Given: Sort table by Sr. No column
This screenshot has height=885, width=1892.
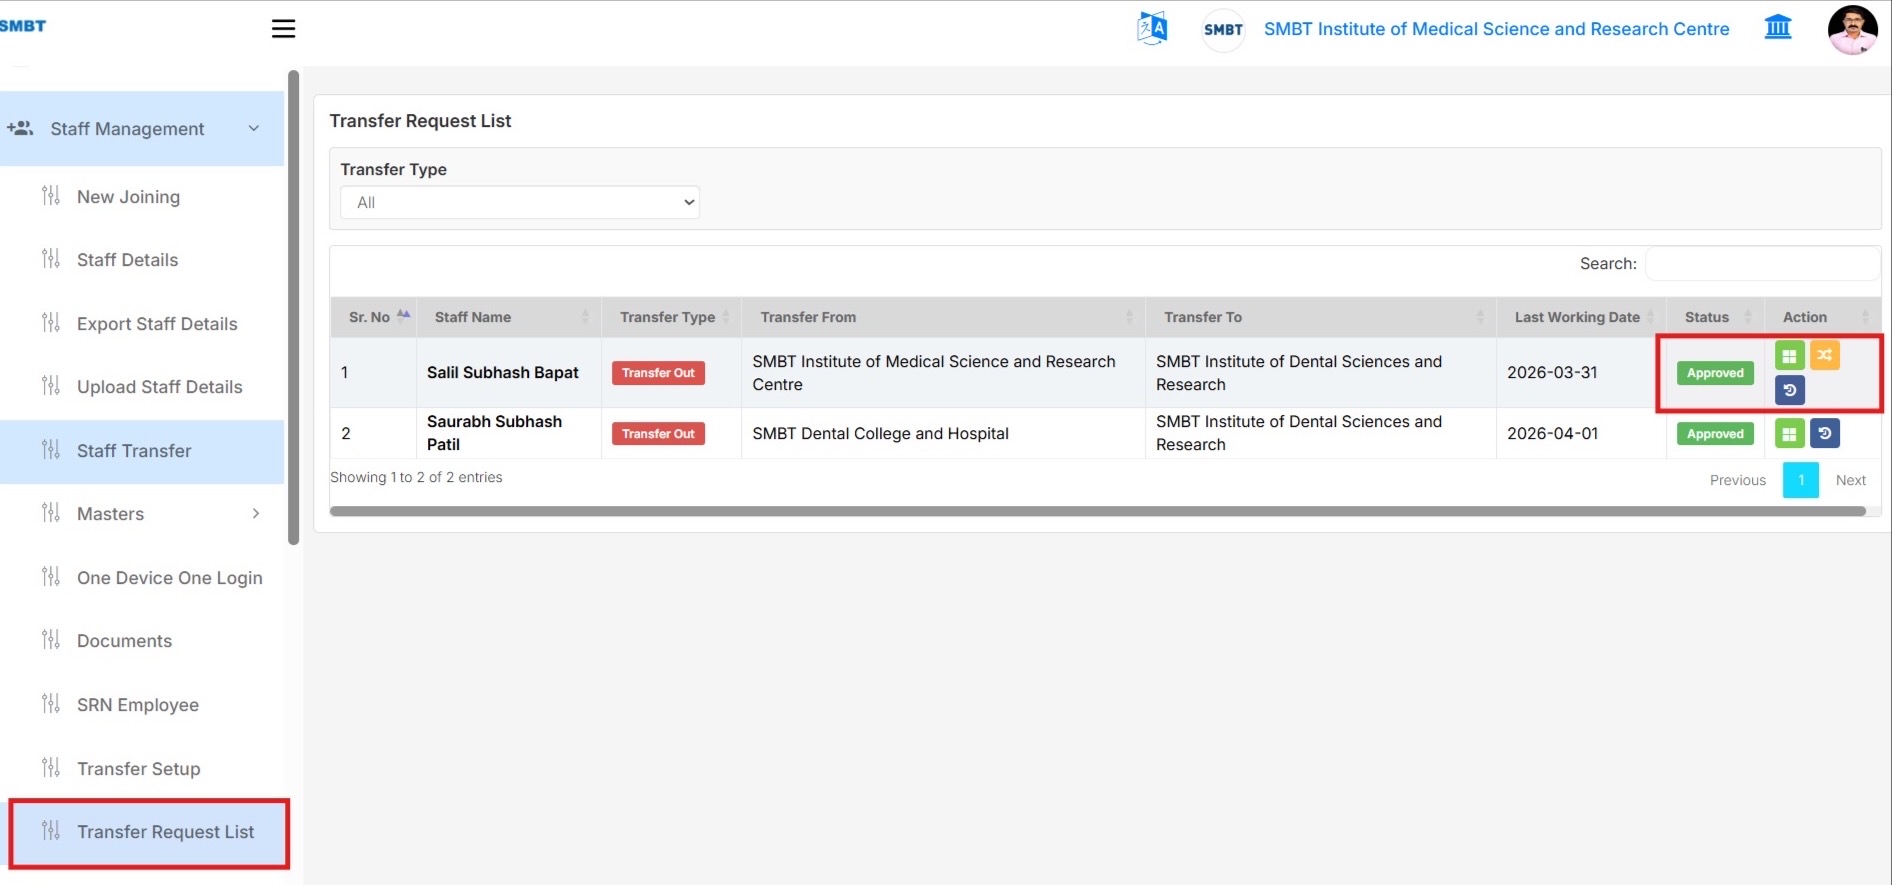Looking at the screenshot, I should pos(373,317).
